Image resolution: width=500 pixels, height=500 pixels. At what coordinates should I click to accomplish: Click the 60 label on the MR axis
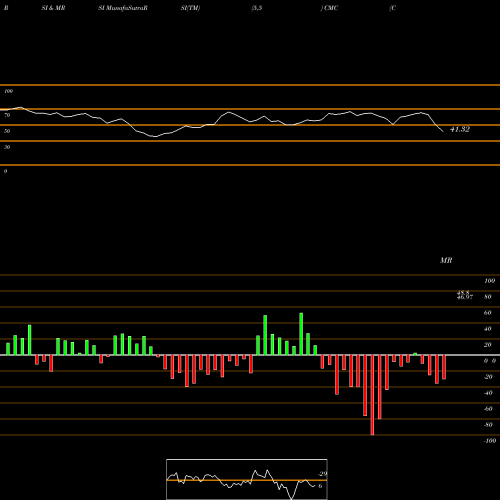(488, 313)
